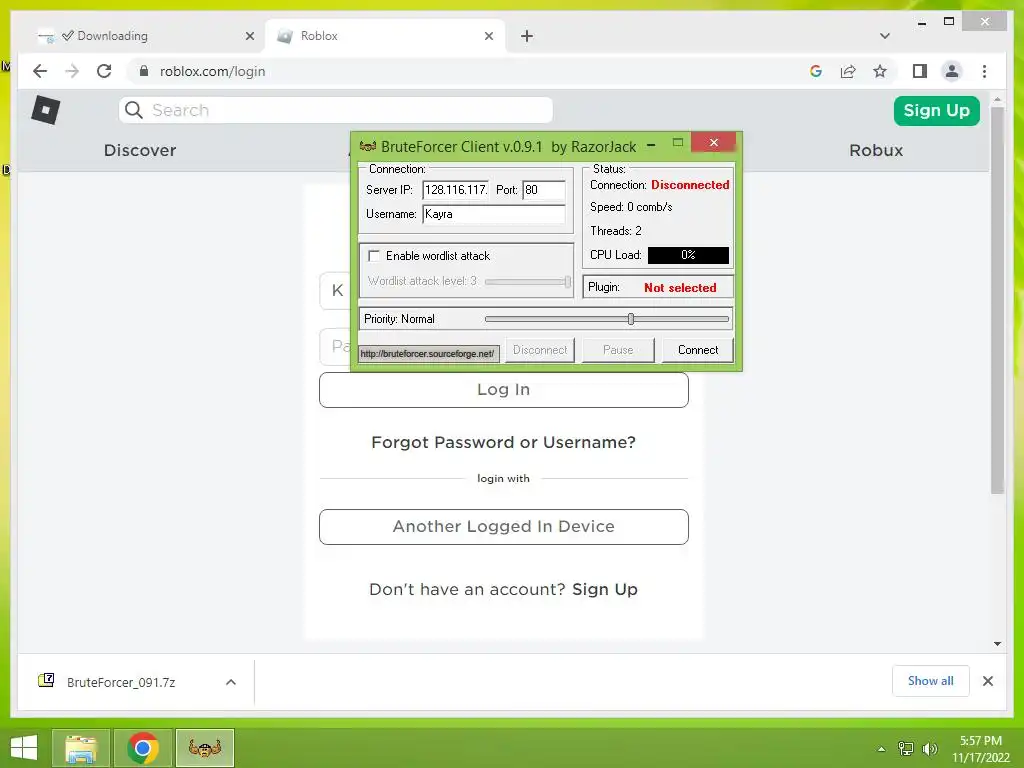The height and width of the screenshot is (768, 1024).
Task: Toggle the Chrome side panel icon
Action: [x=920, y=71]
